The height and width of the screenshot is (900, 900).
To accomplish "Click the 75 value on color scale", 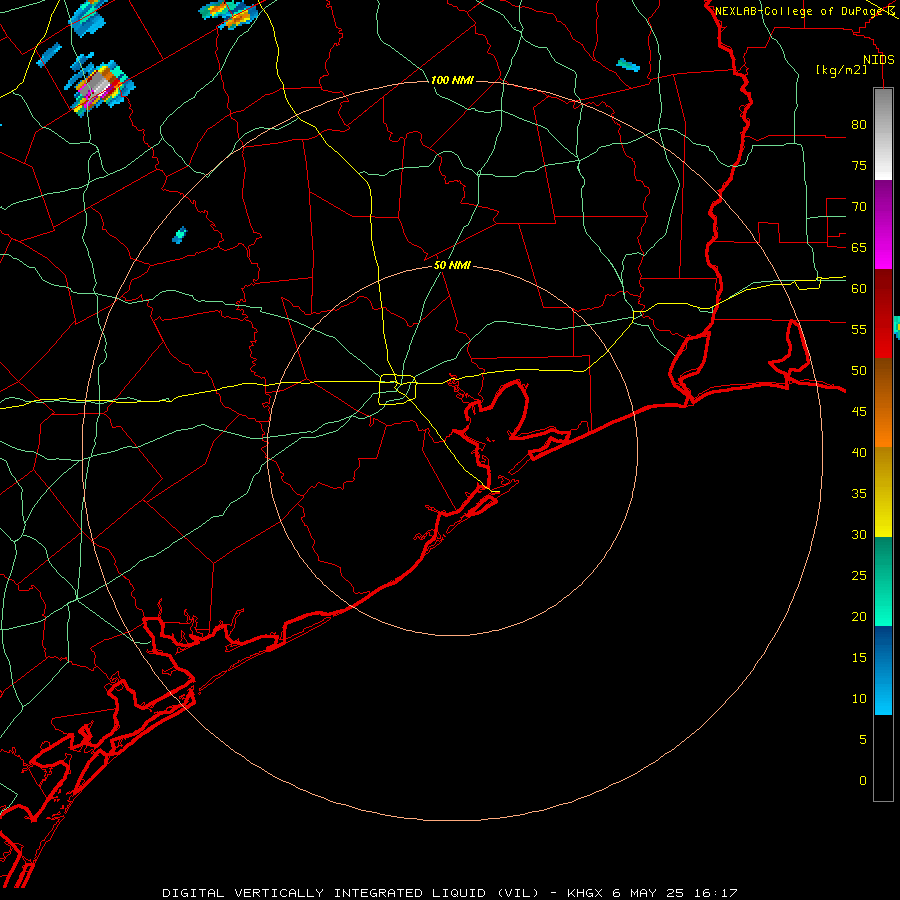I will tap(859, 165).
